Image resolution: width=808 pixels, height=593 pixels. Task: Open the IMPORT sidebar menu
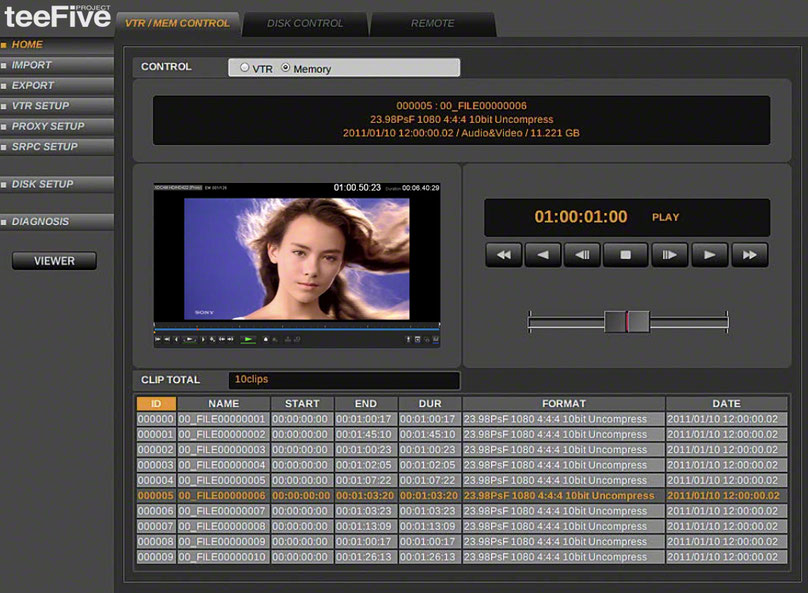32,65
